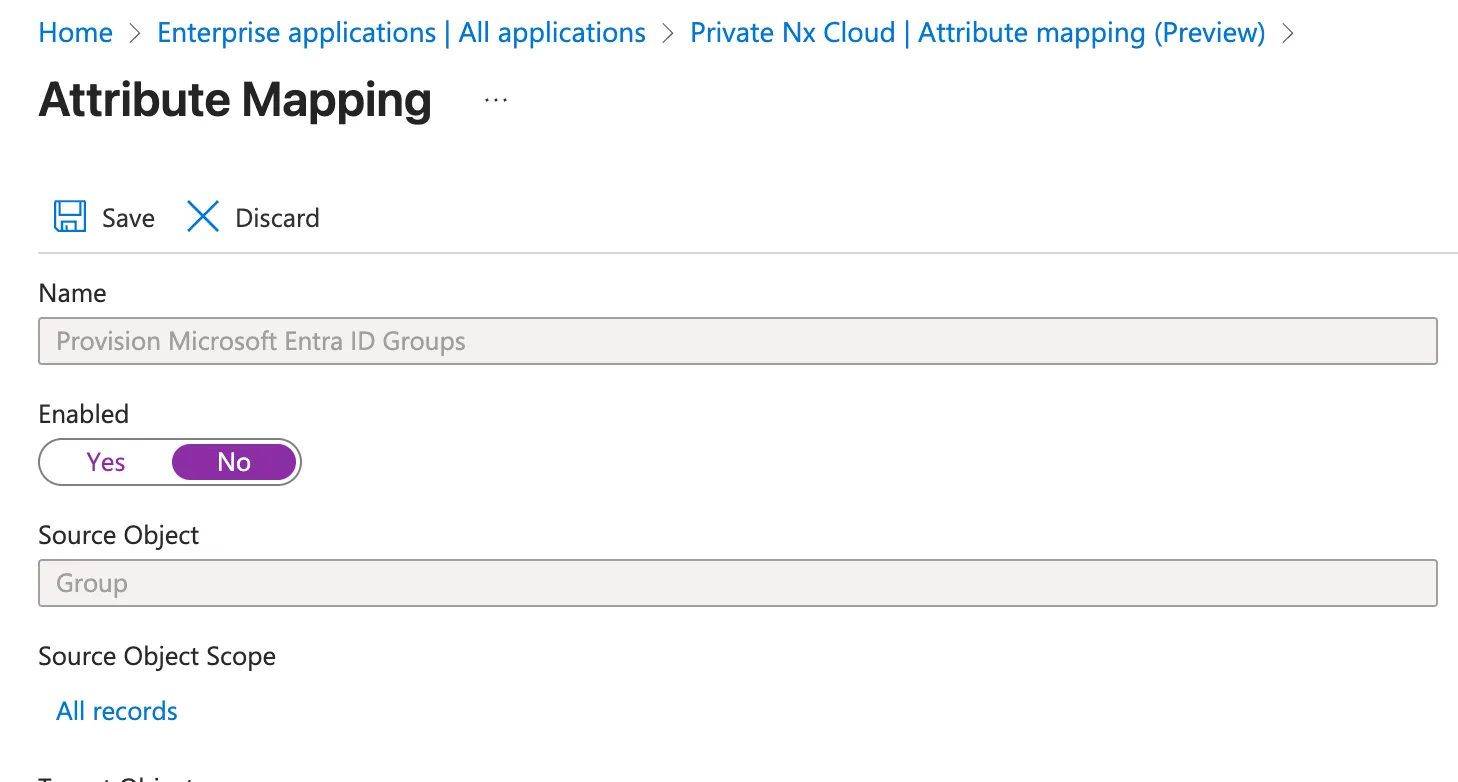Click the Name label
The width and height of the screenshot is (1458, 782).
click(x=72, y=293)
